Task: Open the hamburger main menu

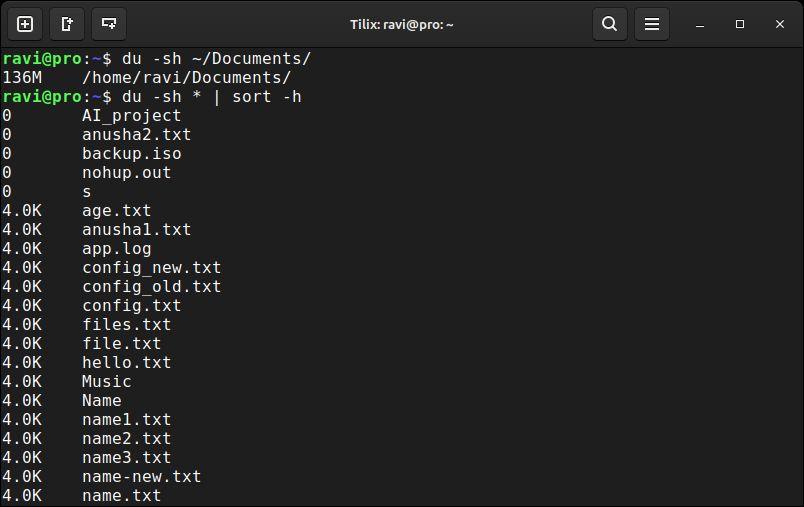Action: pos(652,24)
